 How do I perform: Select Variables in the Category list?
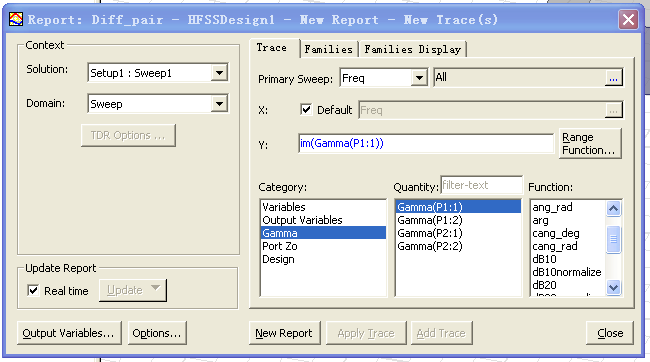point(323,207)
